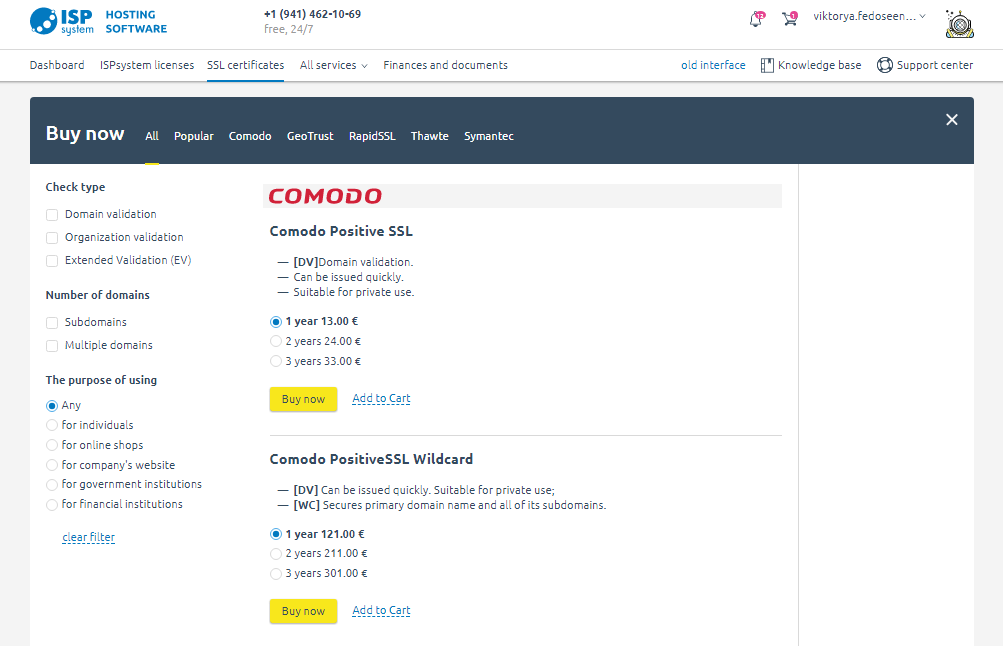Screen dimensions: 1003x646
Task: Click the Knowledge base book icon
Action: tap(767, 65)
